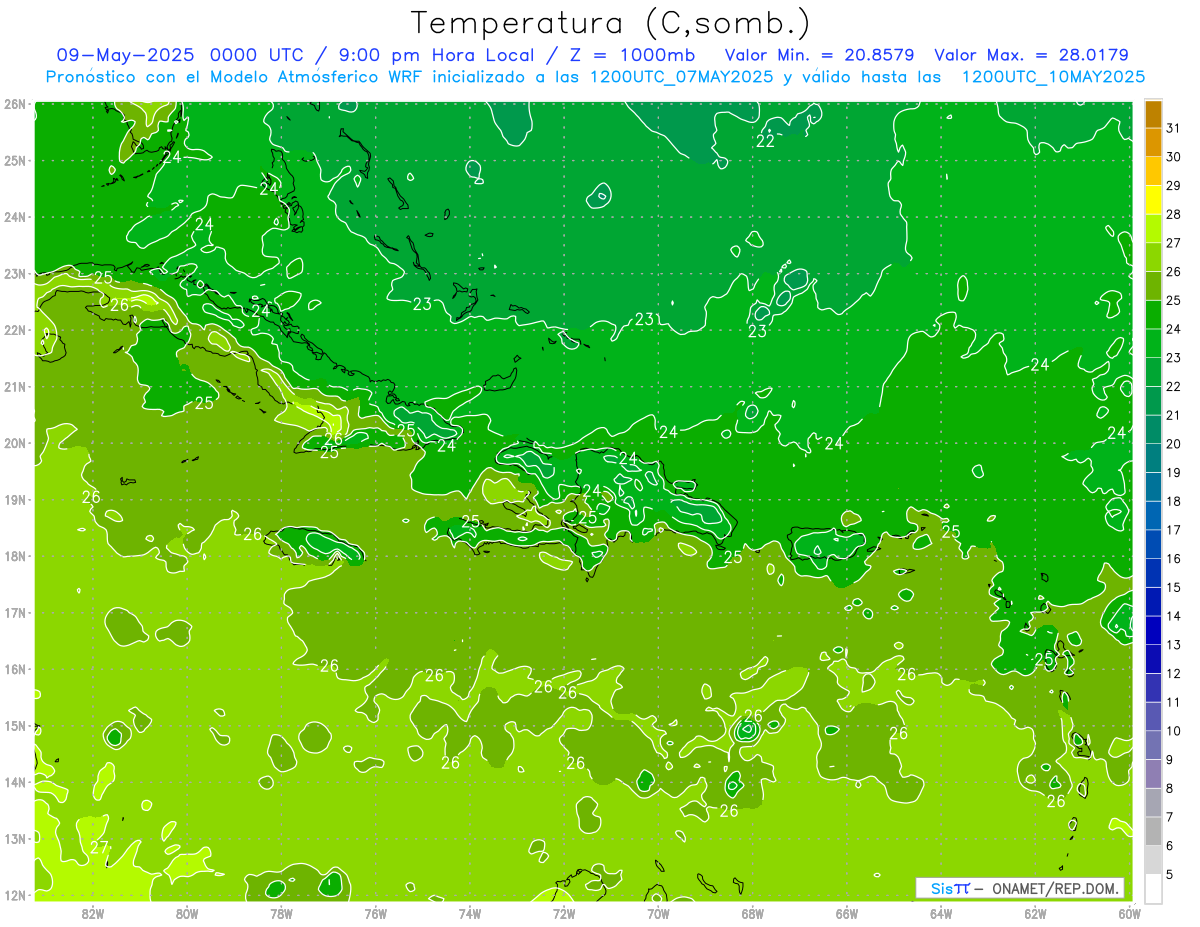The image size is (1200, 927).
Task: Click the legend scale value '30'
Action: tap(1173, 157)
